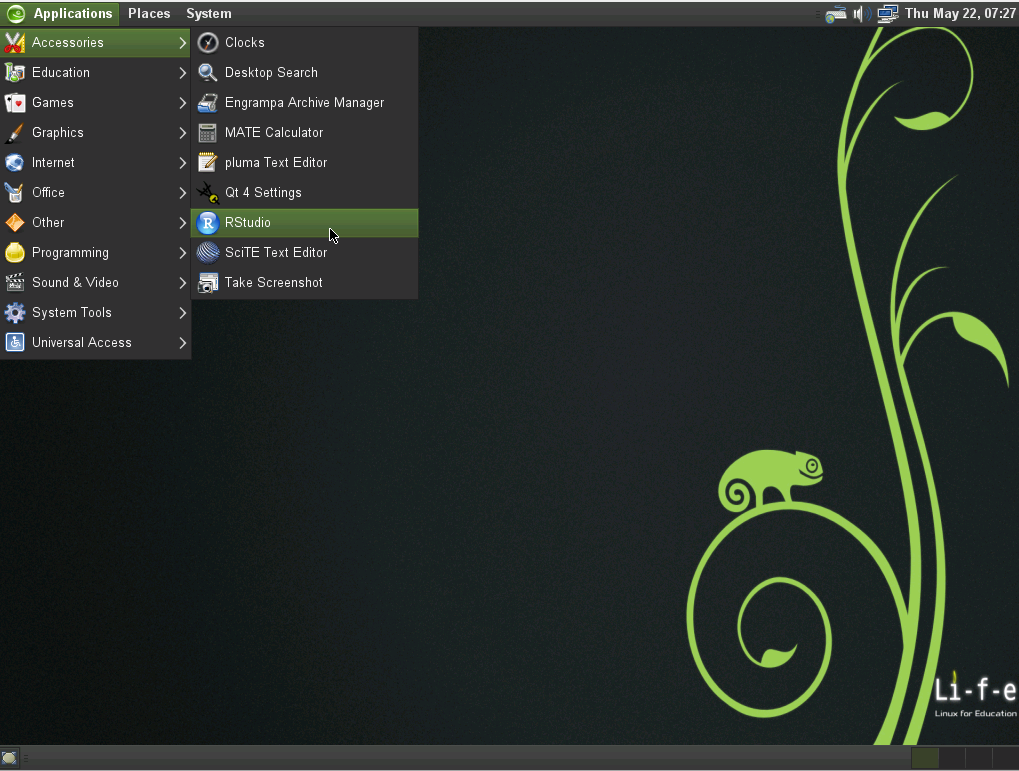Expand the Internet submenu arrow

[183, 163]
